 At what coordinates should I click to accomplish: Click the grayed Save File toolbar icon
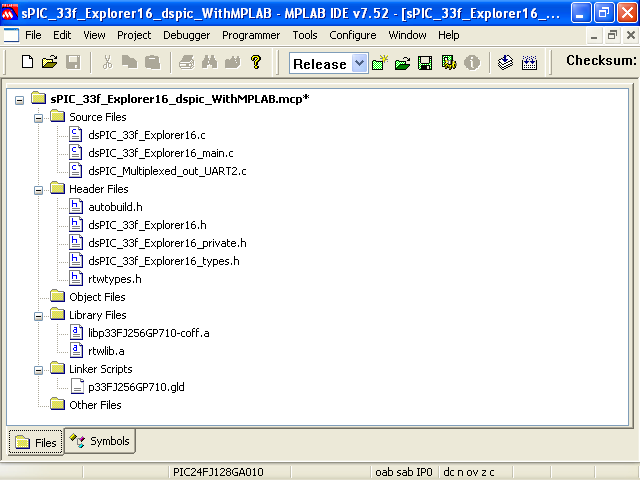tap(73, 62)
